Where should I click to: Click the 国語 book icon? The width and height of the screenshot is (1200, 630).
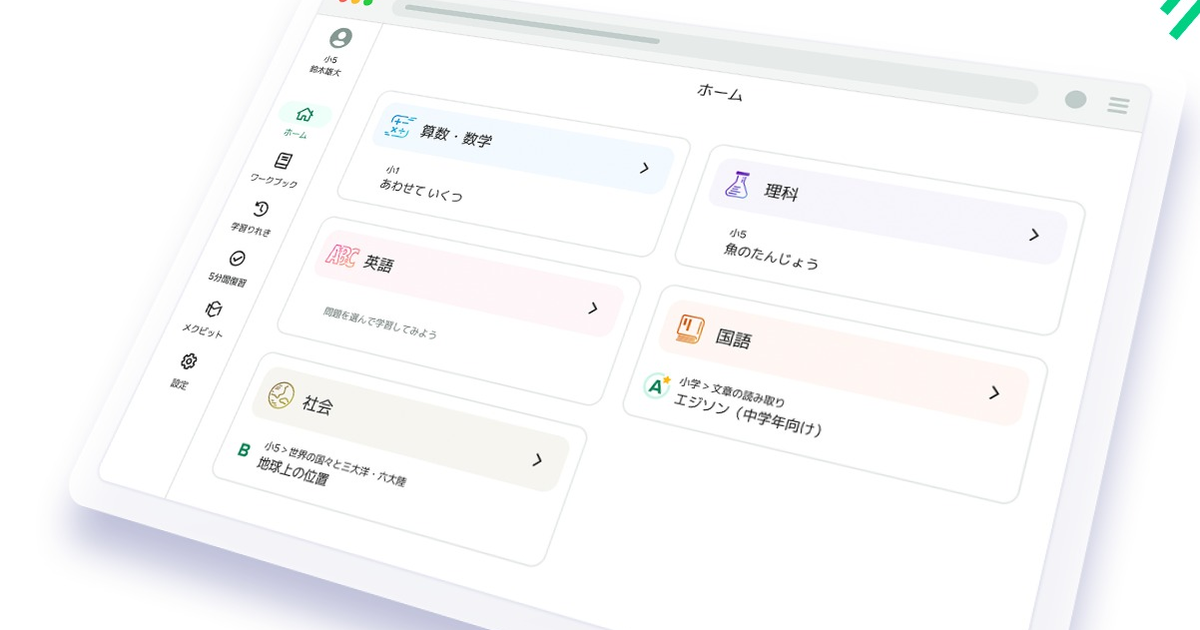tap(690, 328)
